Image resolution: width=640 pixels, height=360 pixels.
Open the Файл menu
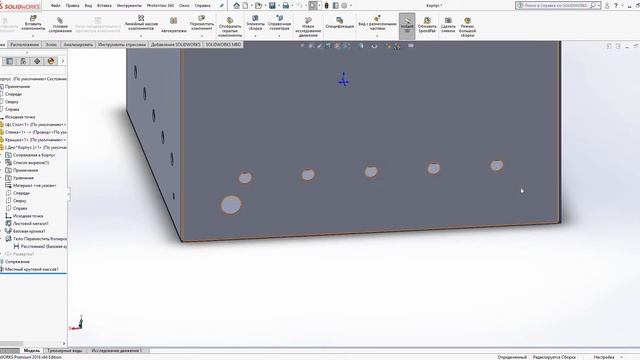tap(56, 6)
